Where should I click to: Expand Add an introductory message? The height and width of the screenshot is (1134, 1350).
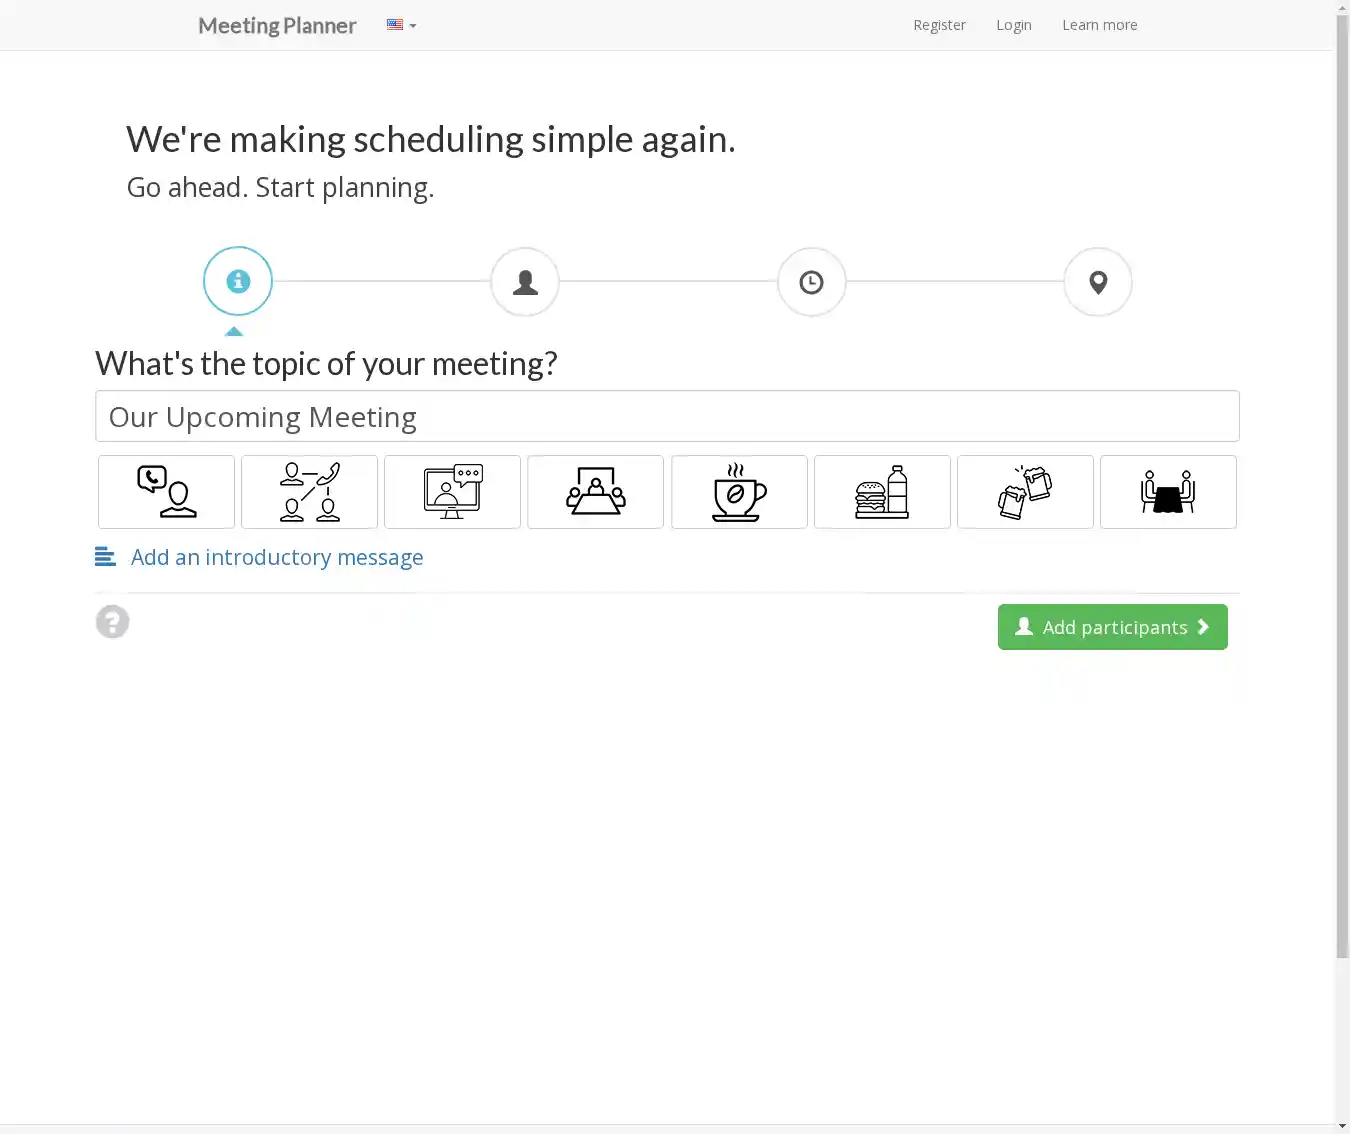pyautogui.click(x=276, y=557)
